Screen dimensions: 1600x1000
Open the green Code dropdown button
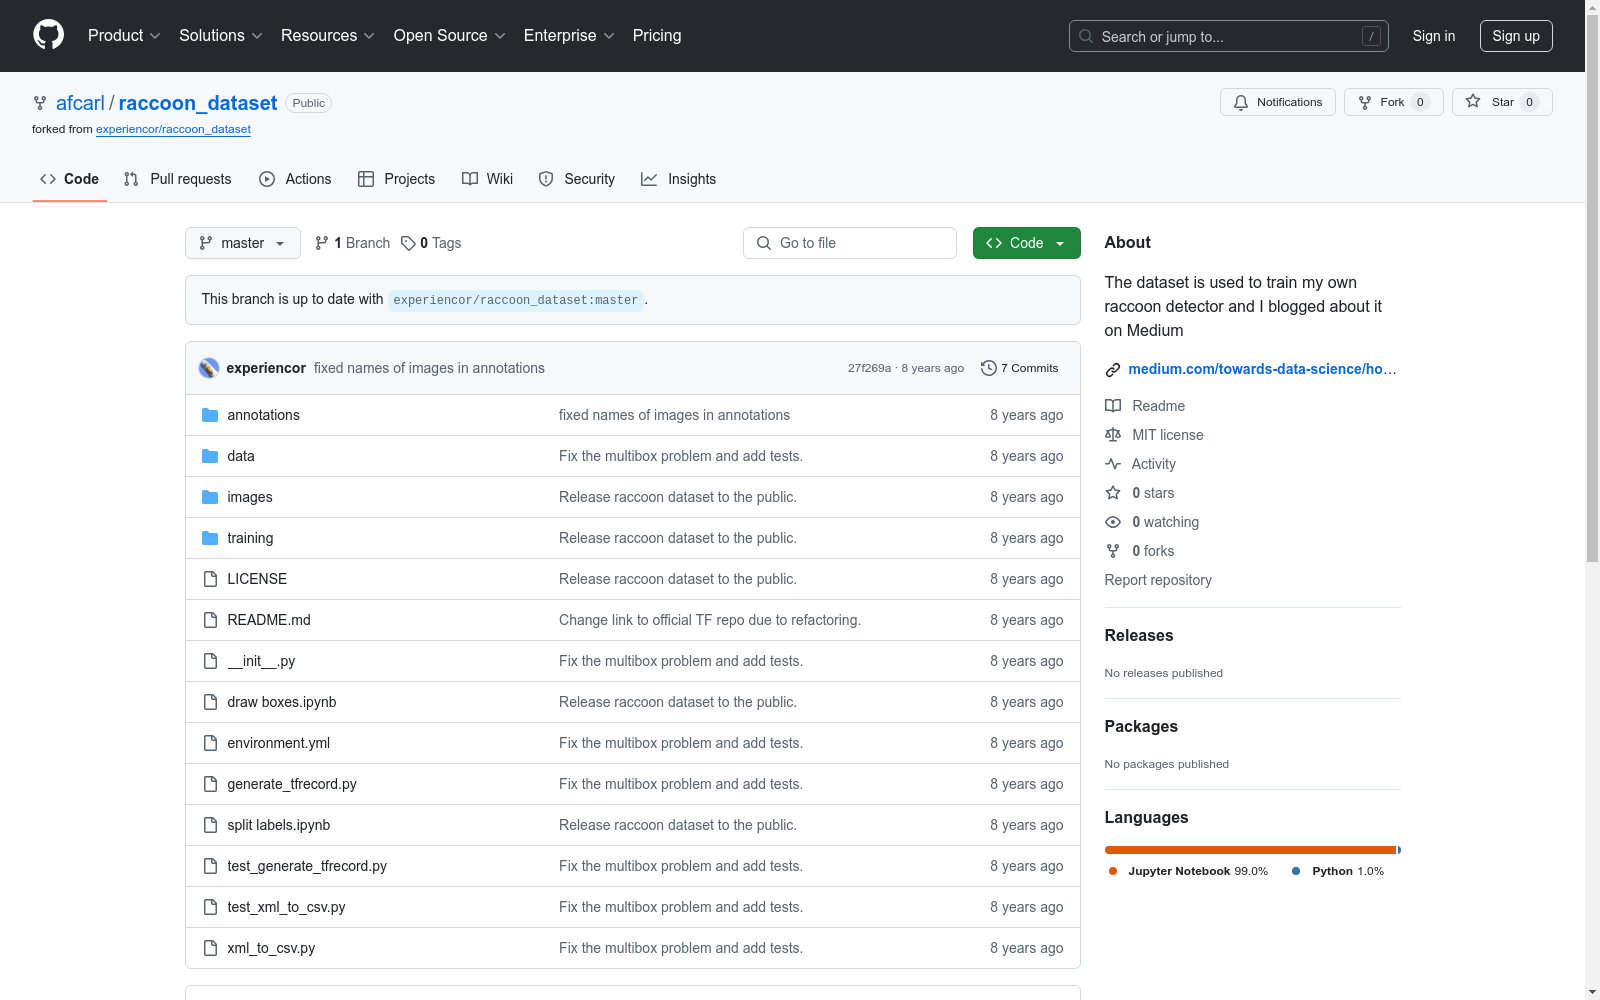(1027, 243)
